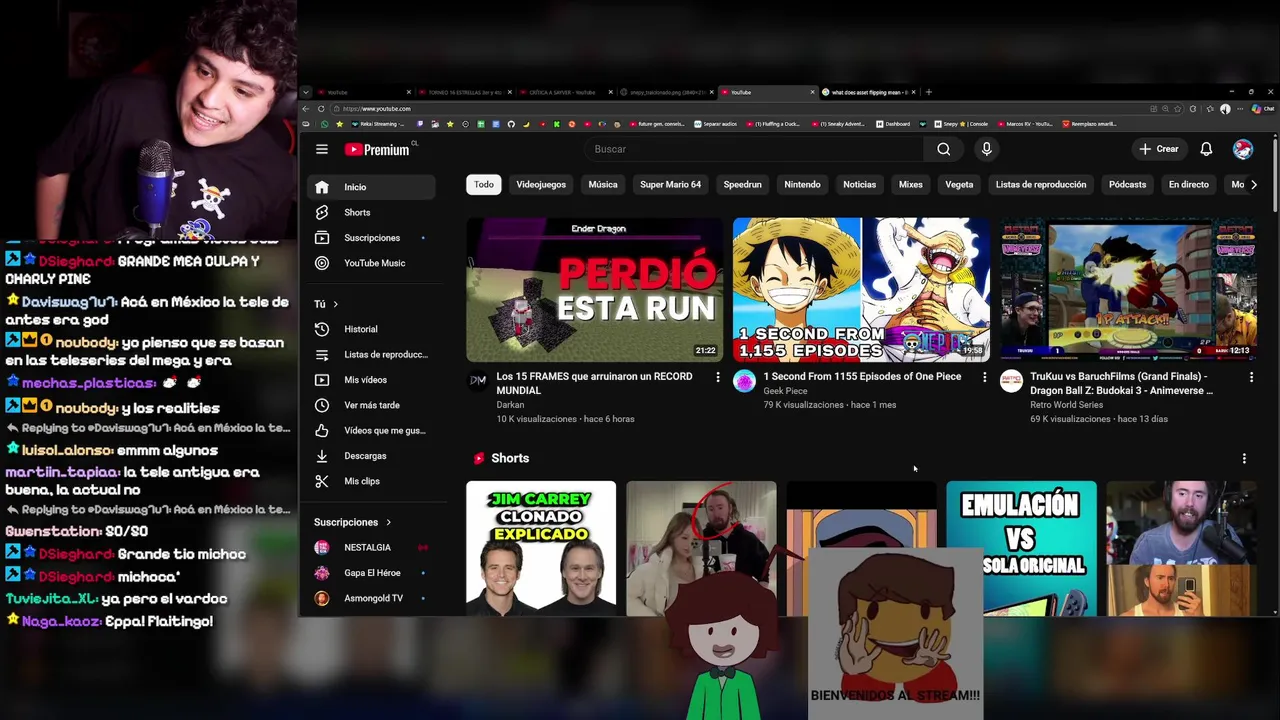The height and width of the screenshot is (720, 1280).
Task: Select the Nintendo filter chip
Action: tap(802, 185)
